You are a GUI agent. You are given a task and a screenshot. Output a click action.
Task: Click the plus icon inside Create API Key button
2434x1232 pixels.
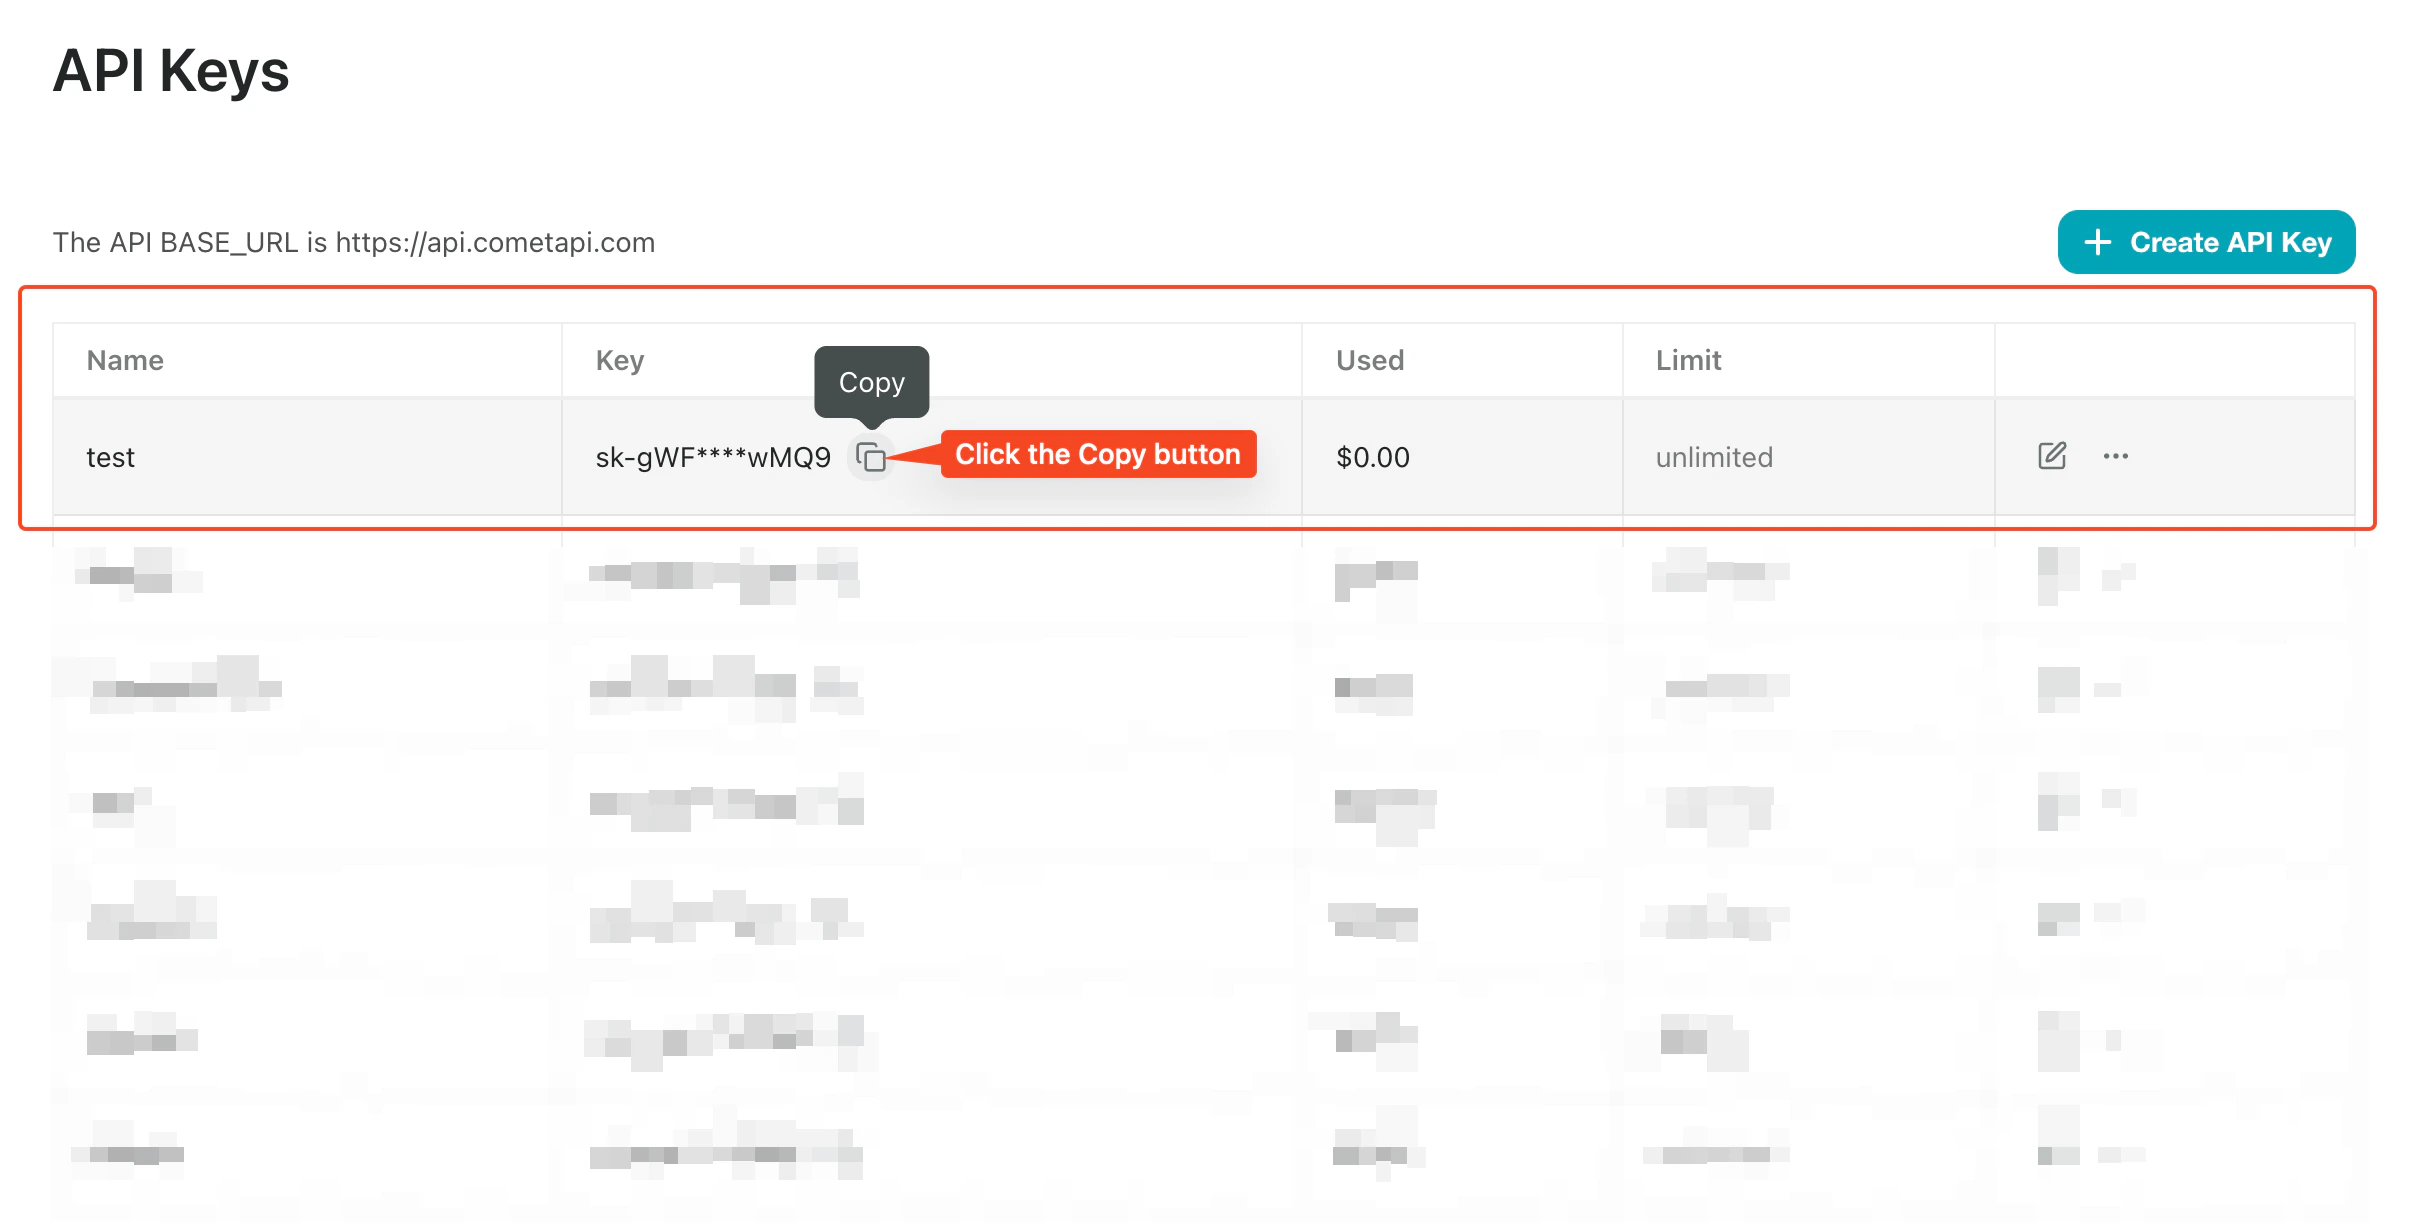pos(2096,241)
